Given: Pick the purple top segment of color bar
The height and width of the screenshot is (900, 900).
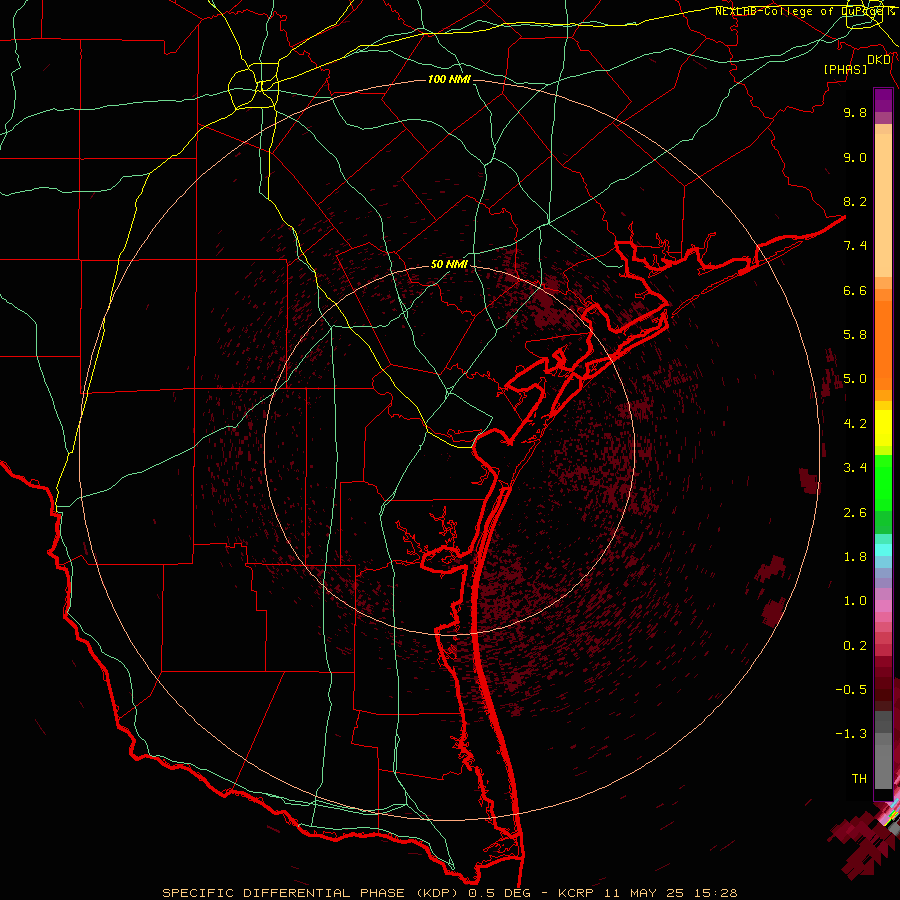Looking at the screenshot, I should [x=883, y=100].
